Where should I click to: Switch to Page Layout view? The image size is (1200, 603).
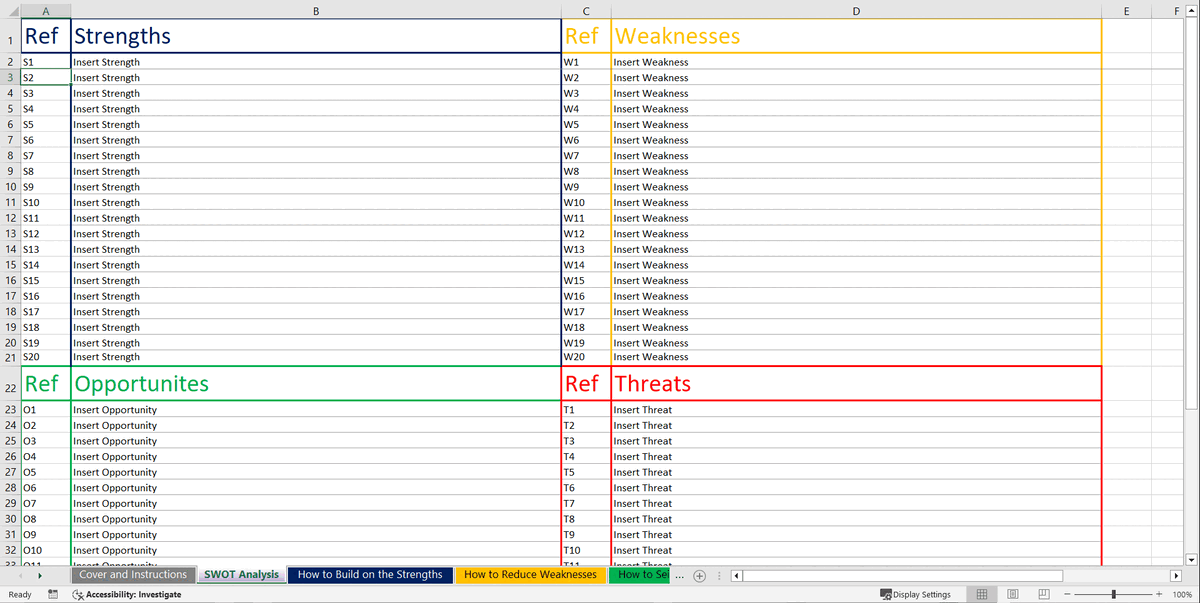1012,594
